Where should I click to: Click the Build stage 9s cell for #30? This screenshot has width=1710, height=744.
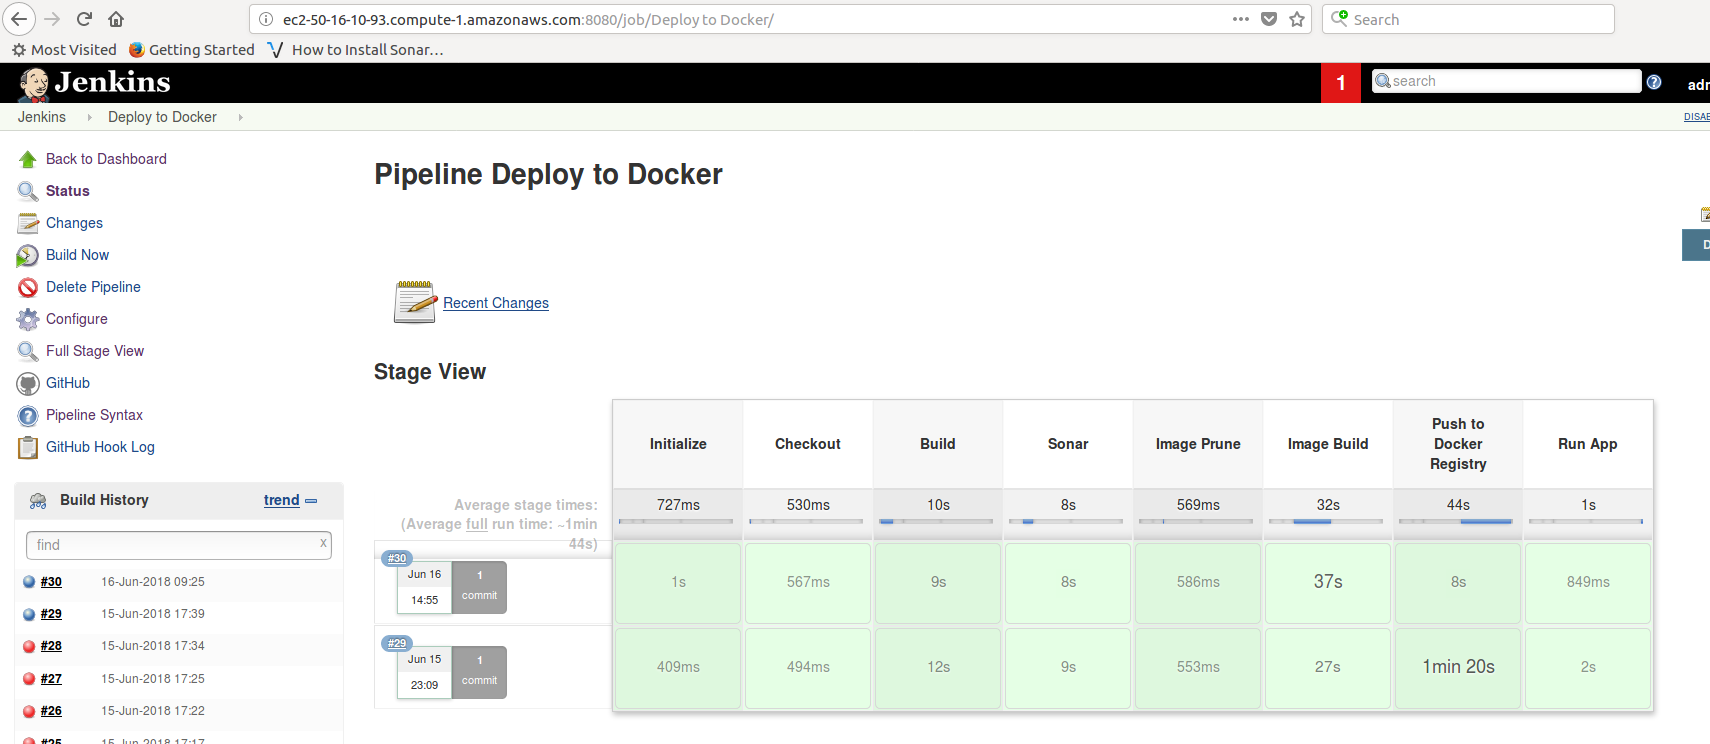click(x=938, y=583)
